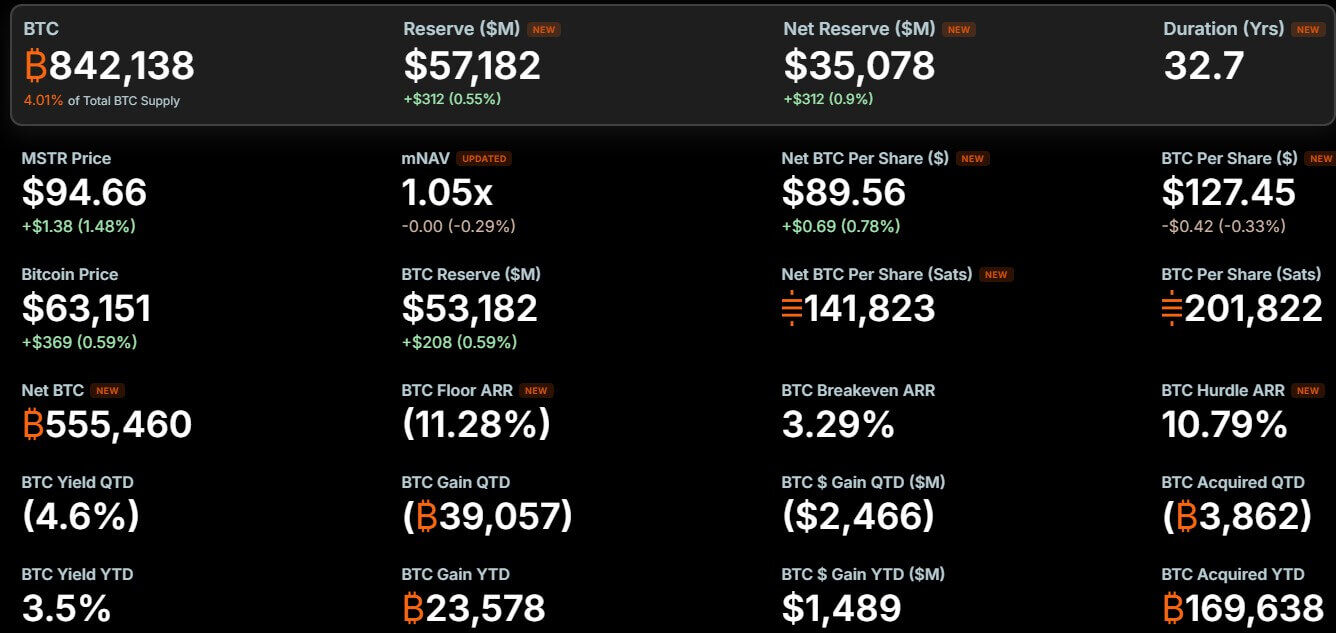Click the Bitcoin icon beside BTC Acquired YTD 169,638
This screenshot has height=633, width=1336.
[1173, 608]
